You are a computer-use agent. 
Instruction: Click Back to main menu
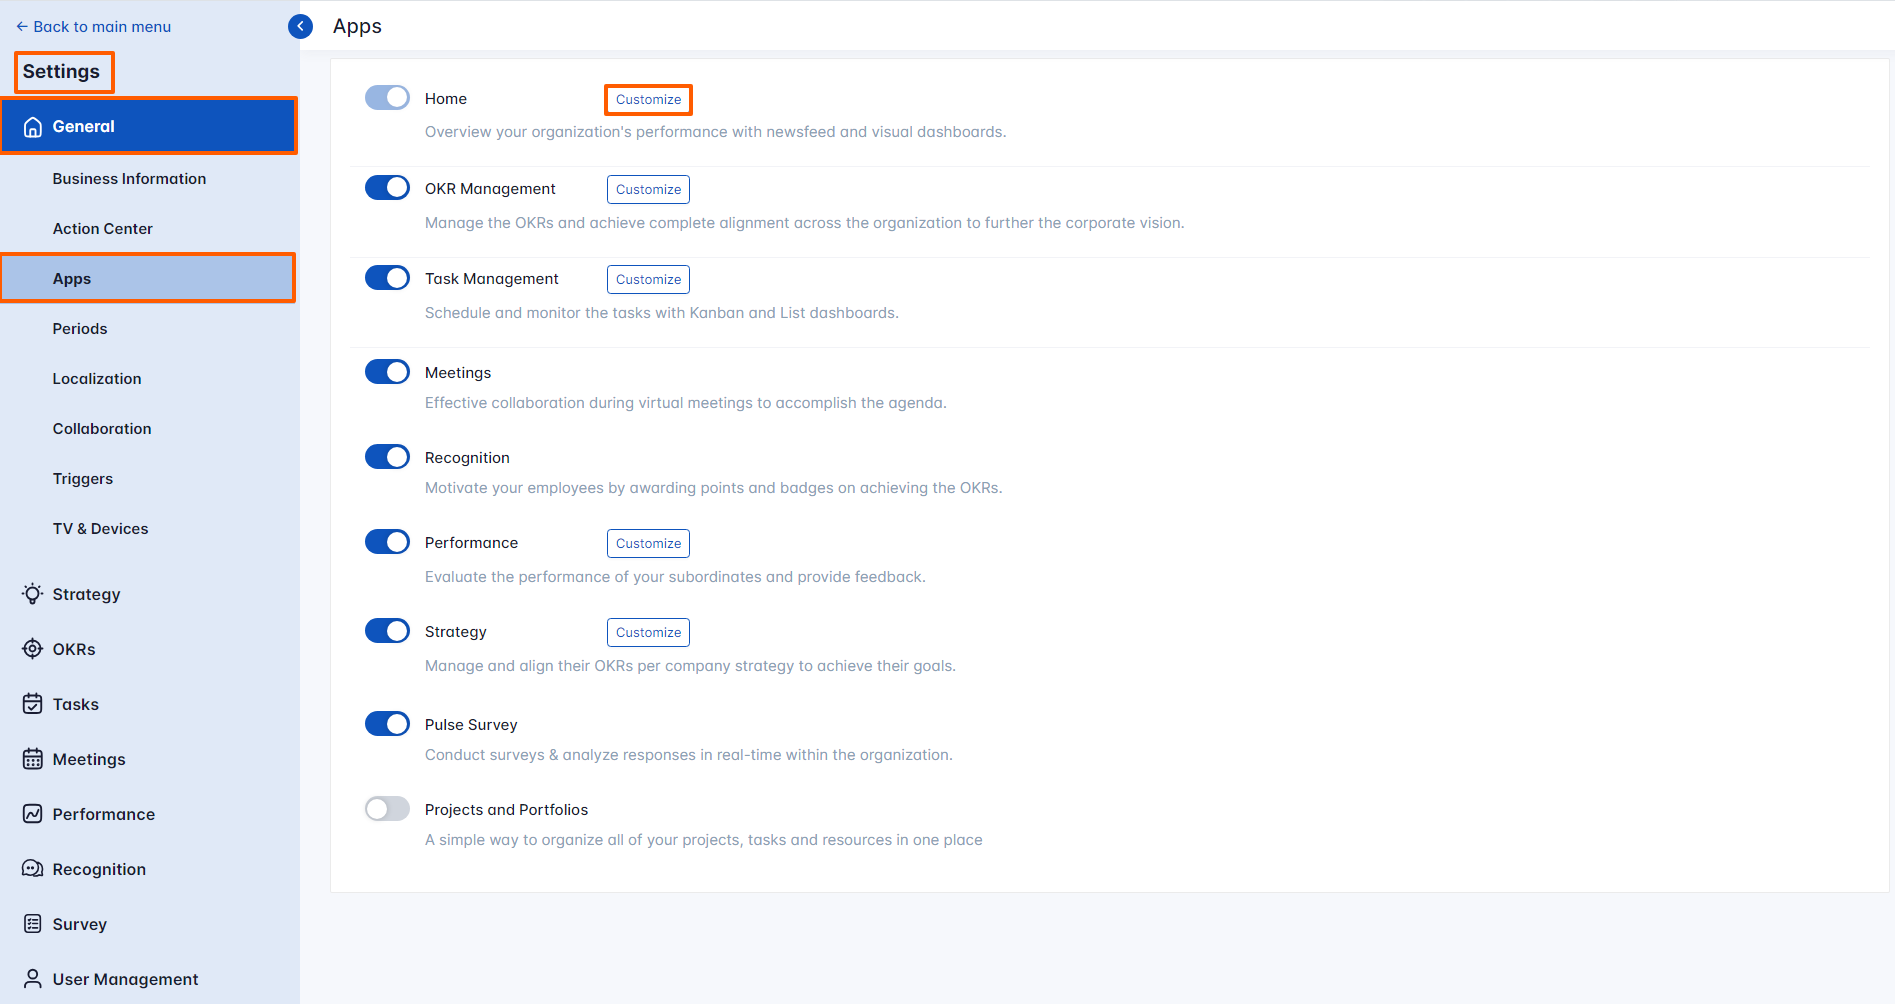tap(93, 26)
